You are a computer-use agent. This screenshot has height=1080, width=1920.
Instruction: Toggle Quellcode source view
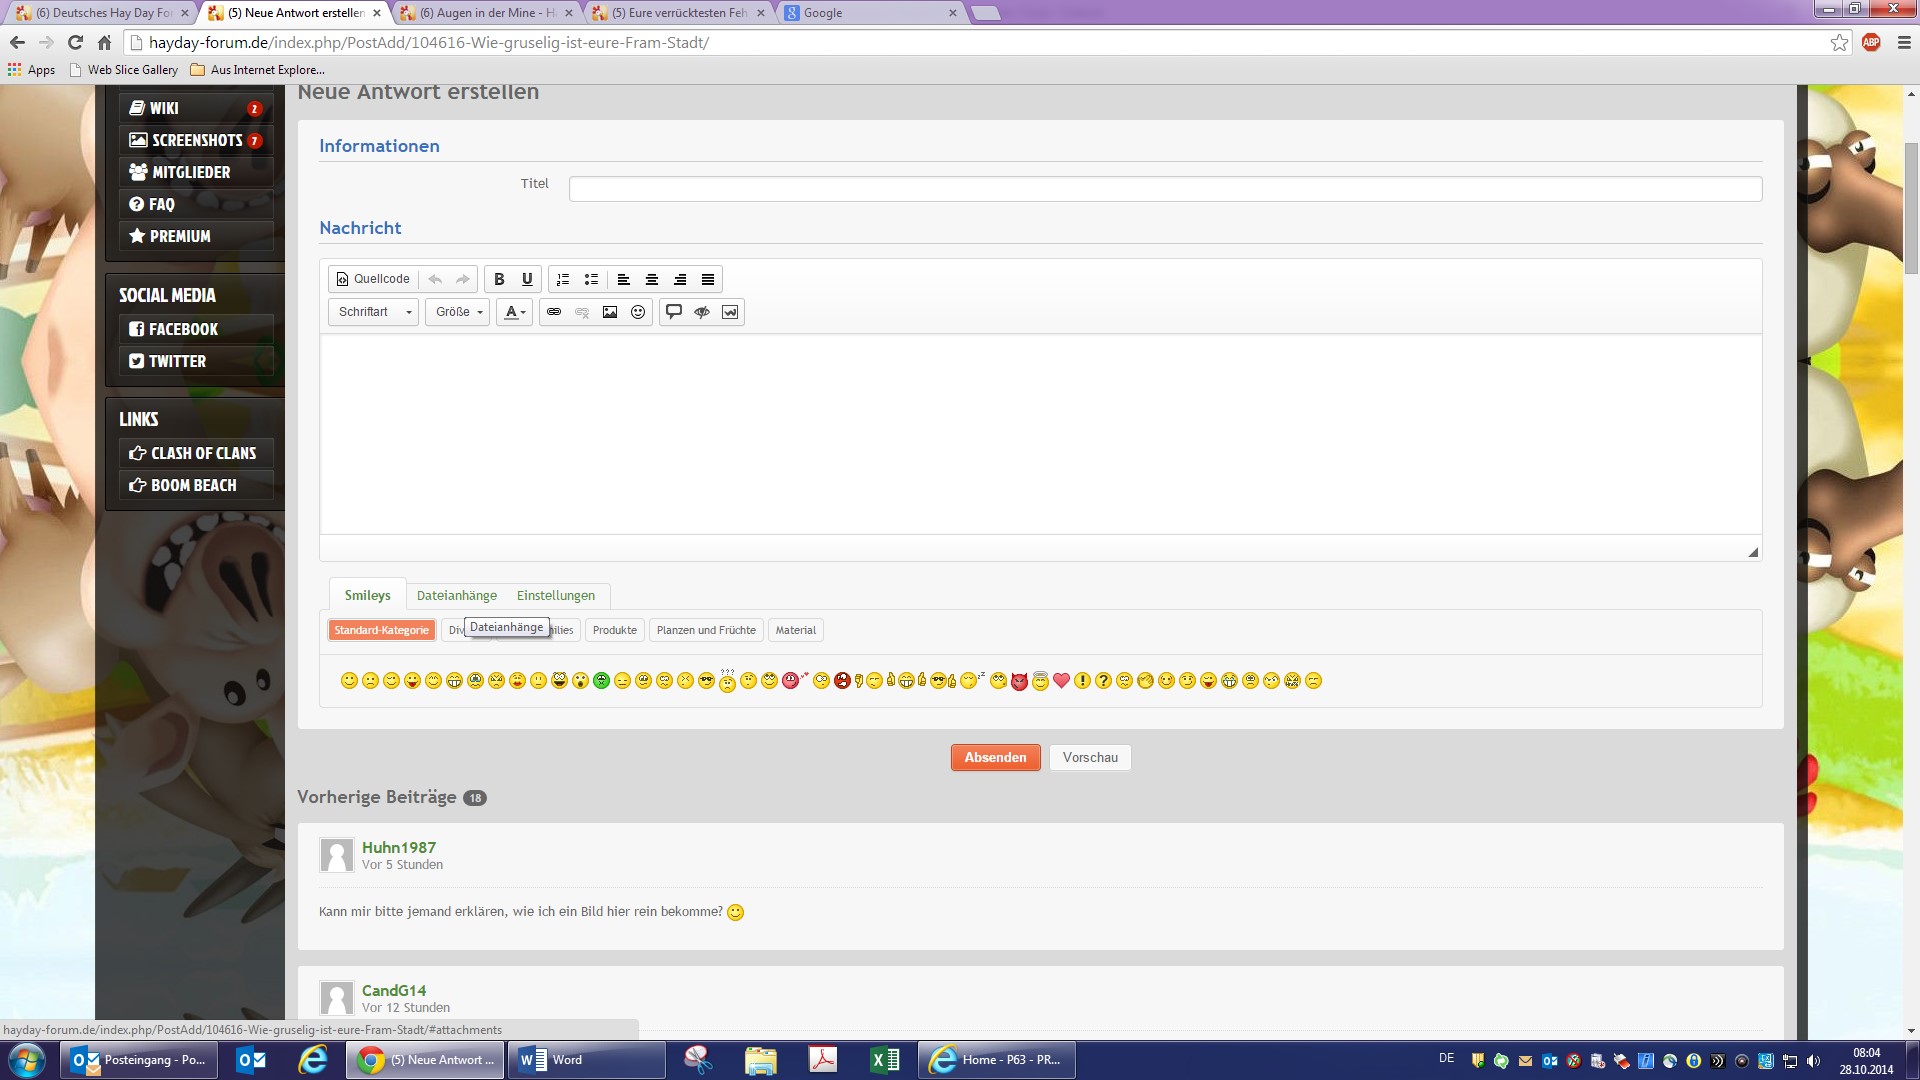372,279
